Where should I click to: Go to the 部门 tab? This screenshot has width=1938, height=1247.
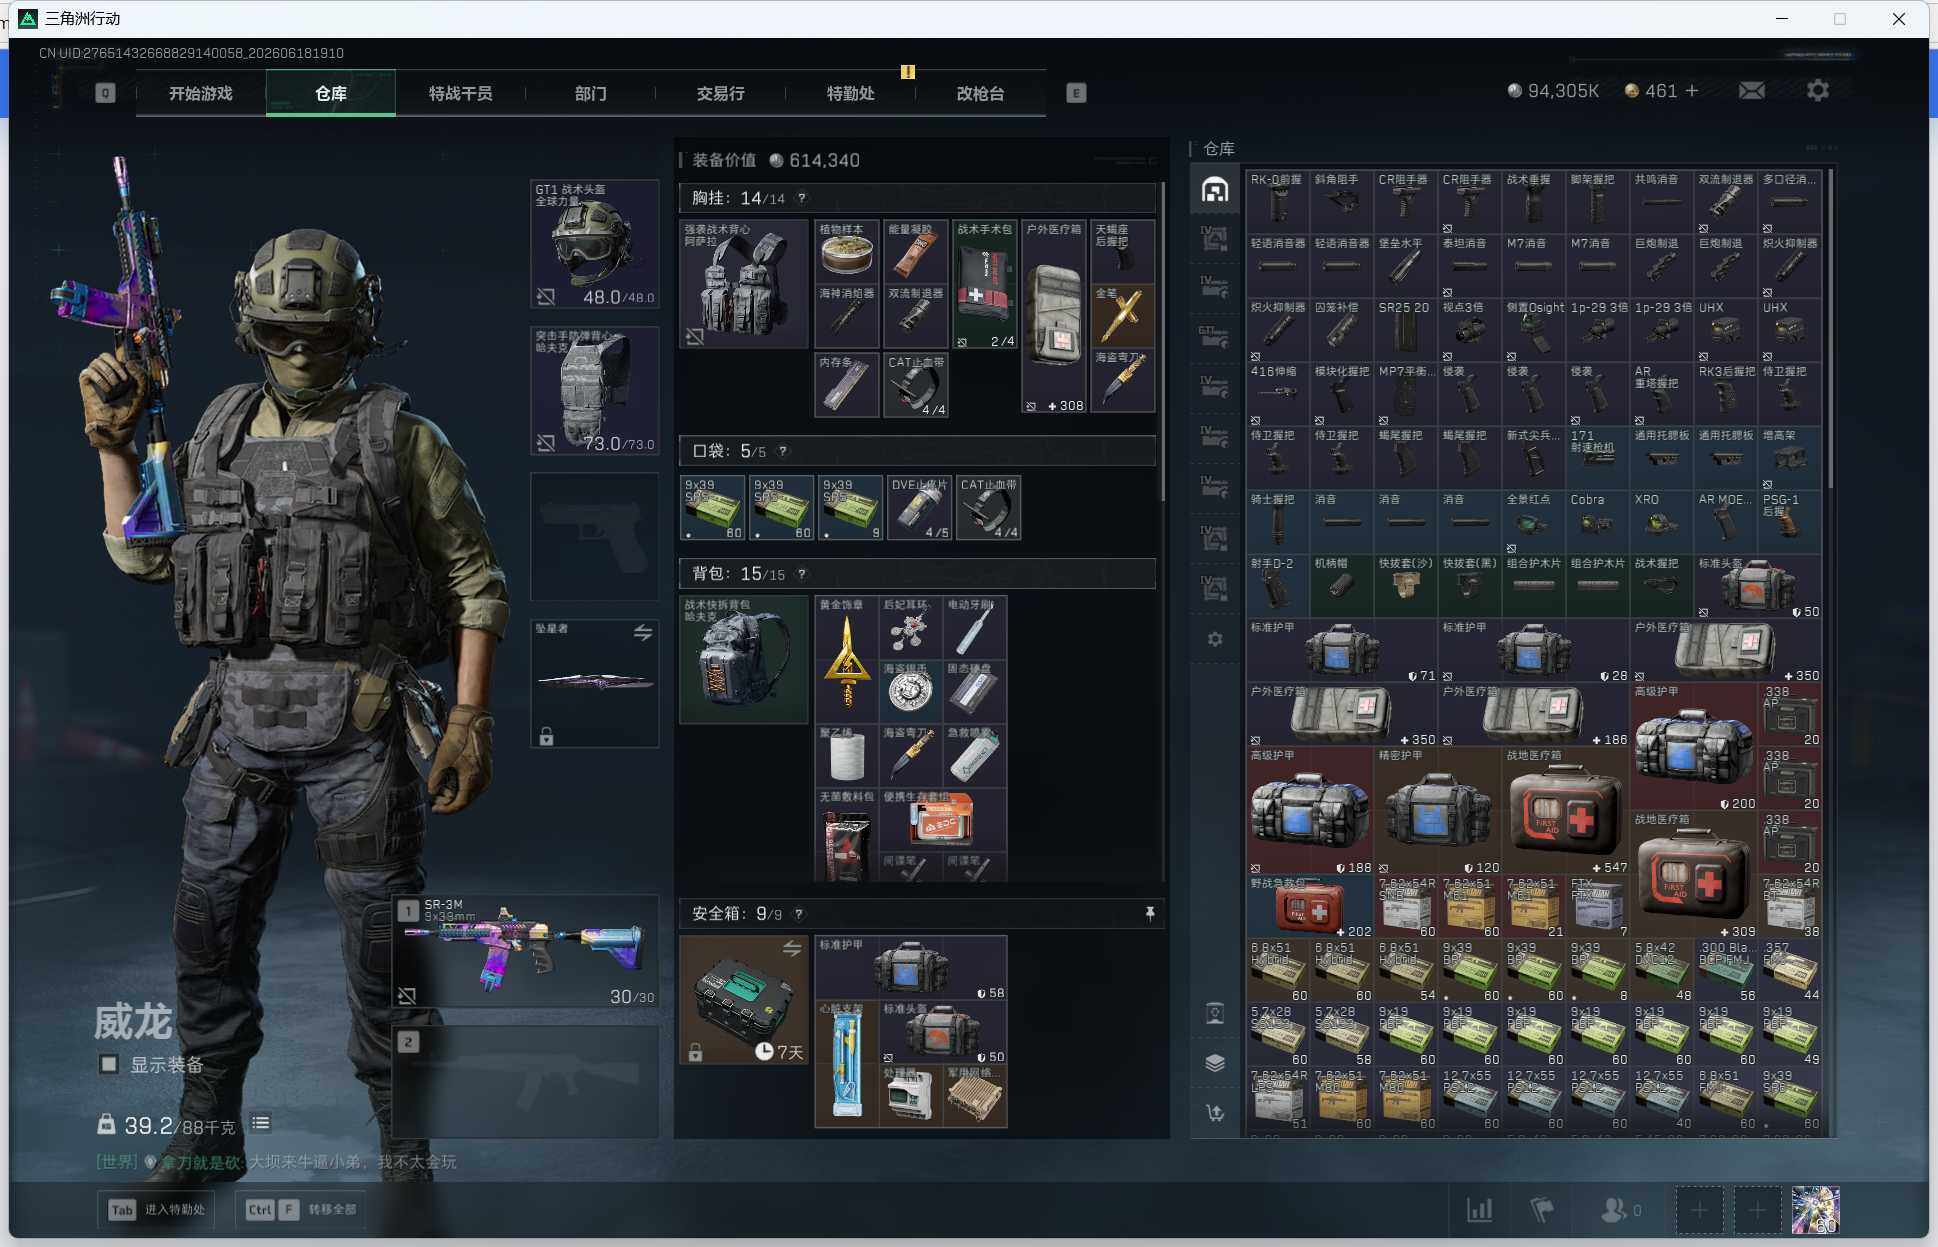point(590,93)
